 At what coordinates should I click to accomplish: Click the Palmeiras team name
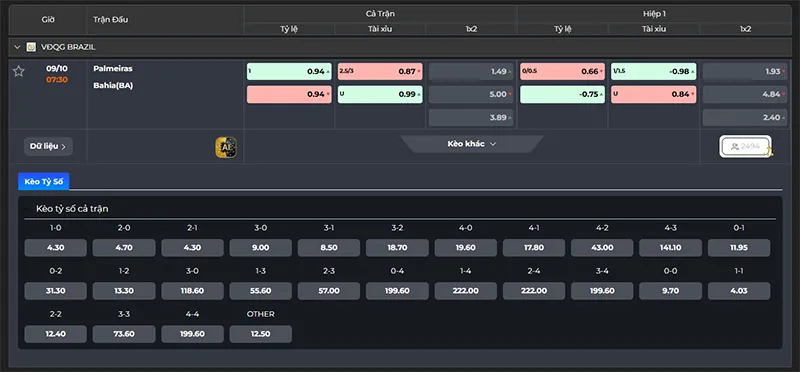[113, 68]
